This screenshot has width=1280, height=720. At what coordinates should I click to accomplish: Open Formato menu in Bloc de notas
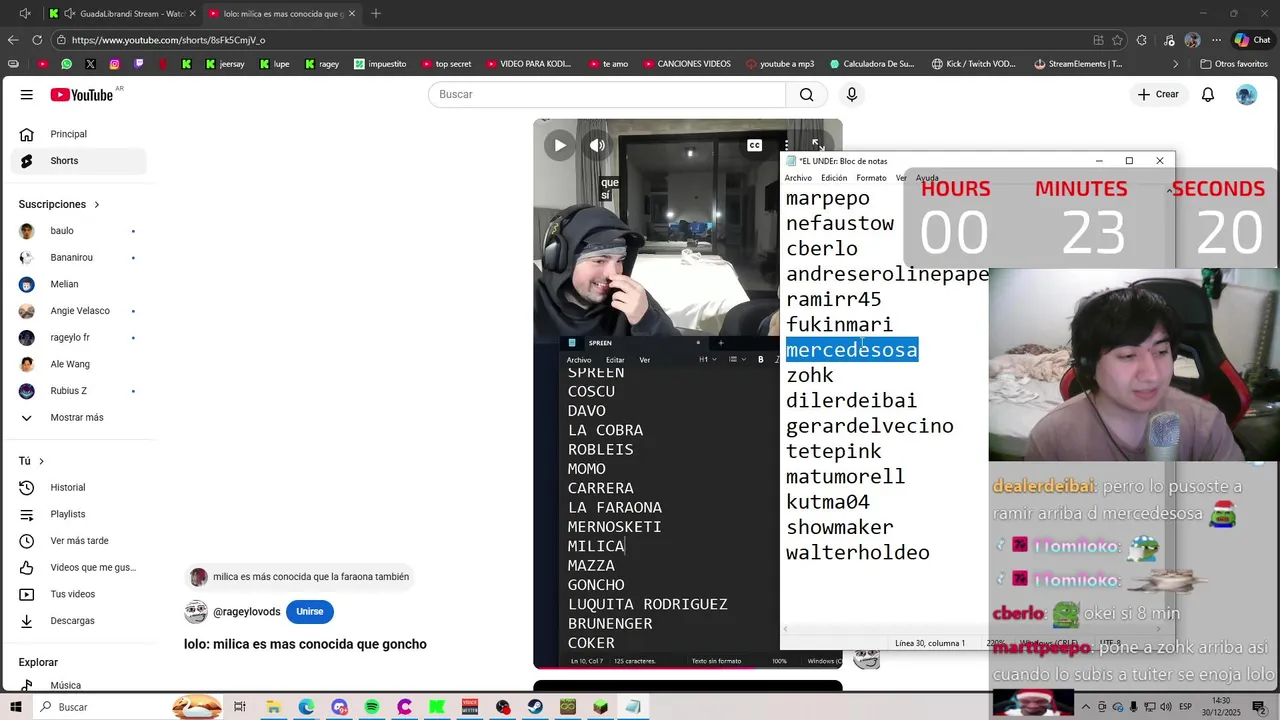click(871, 178)
